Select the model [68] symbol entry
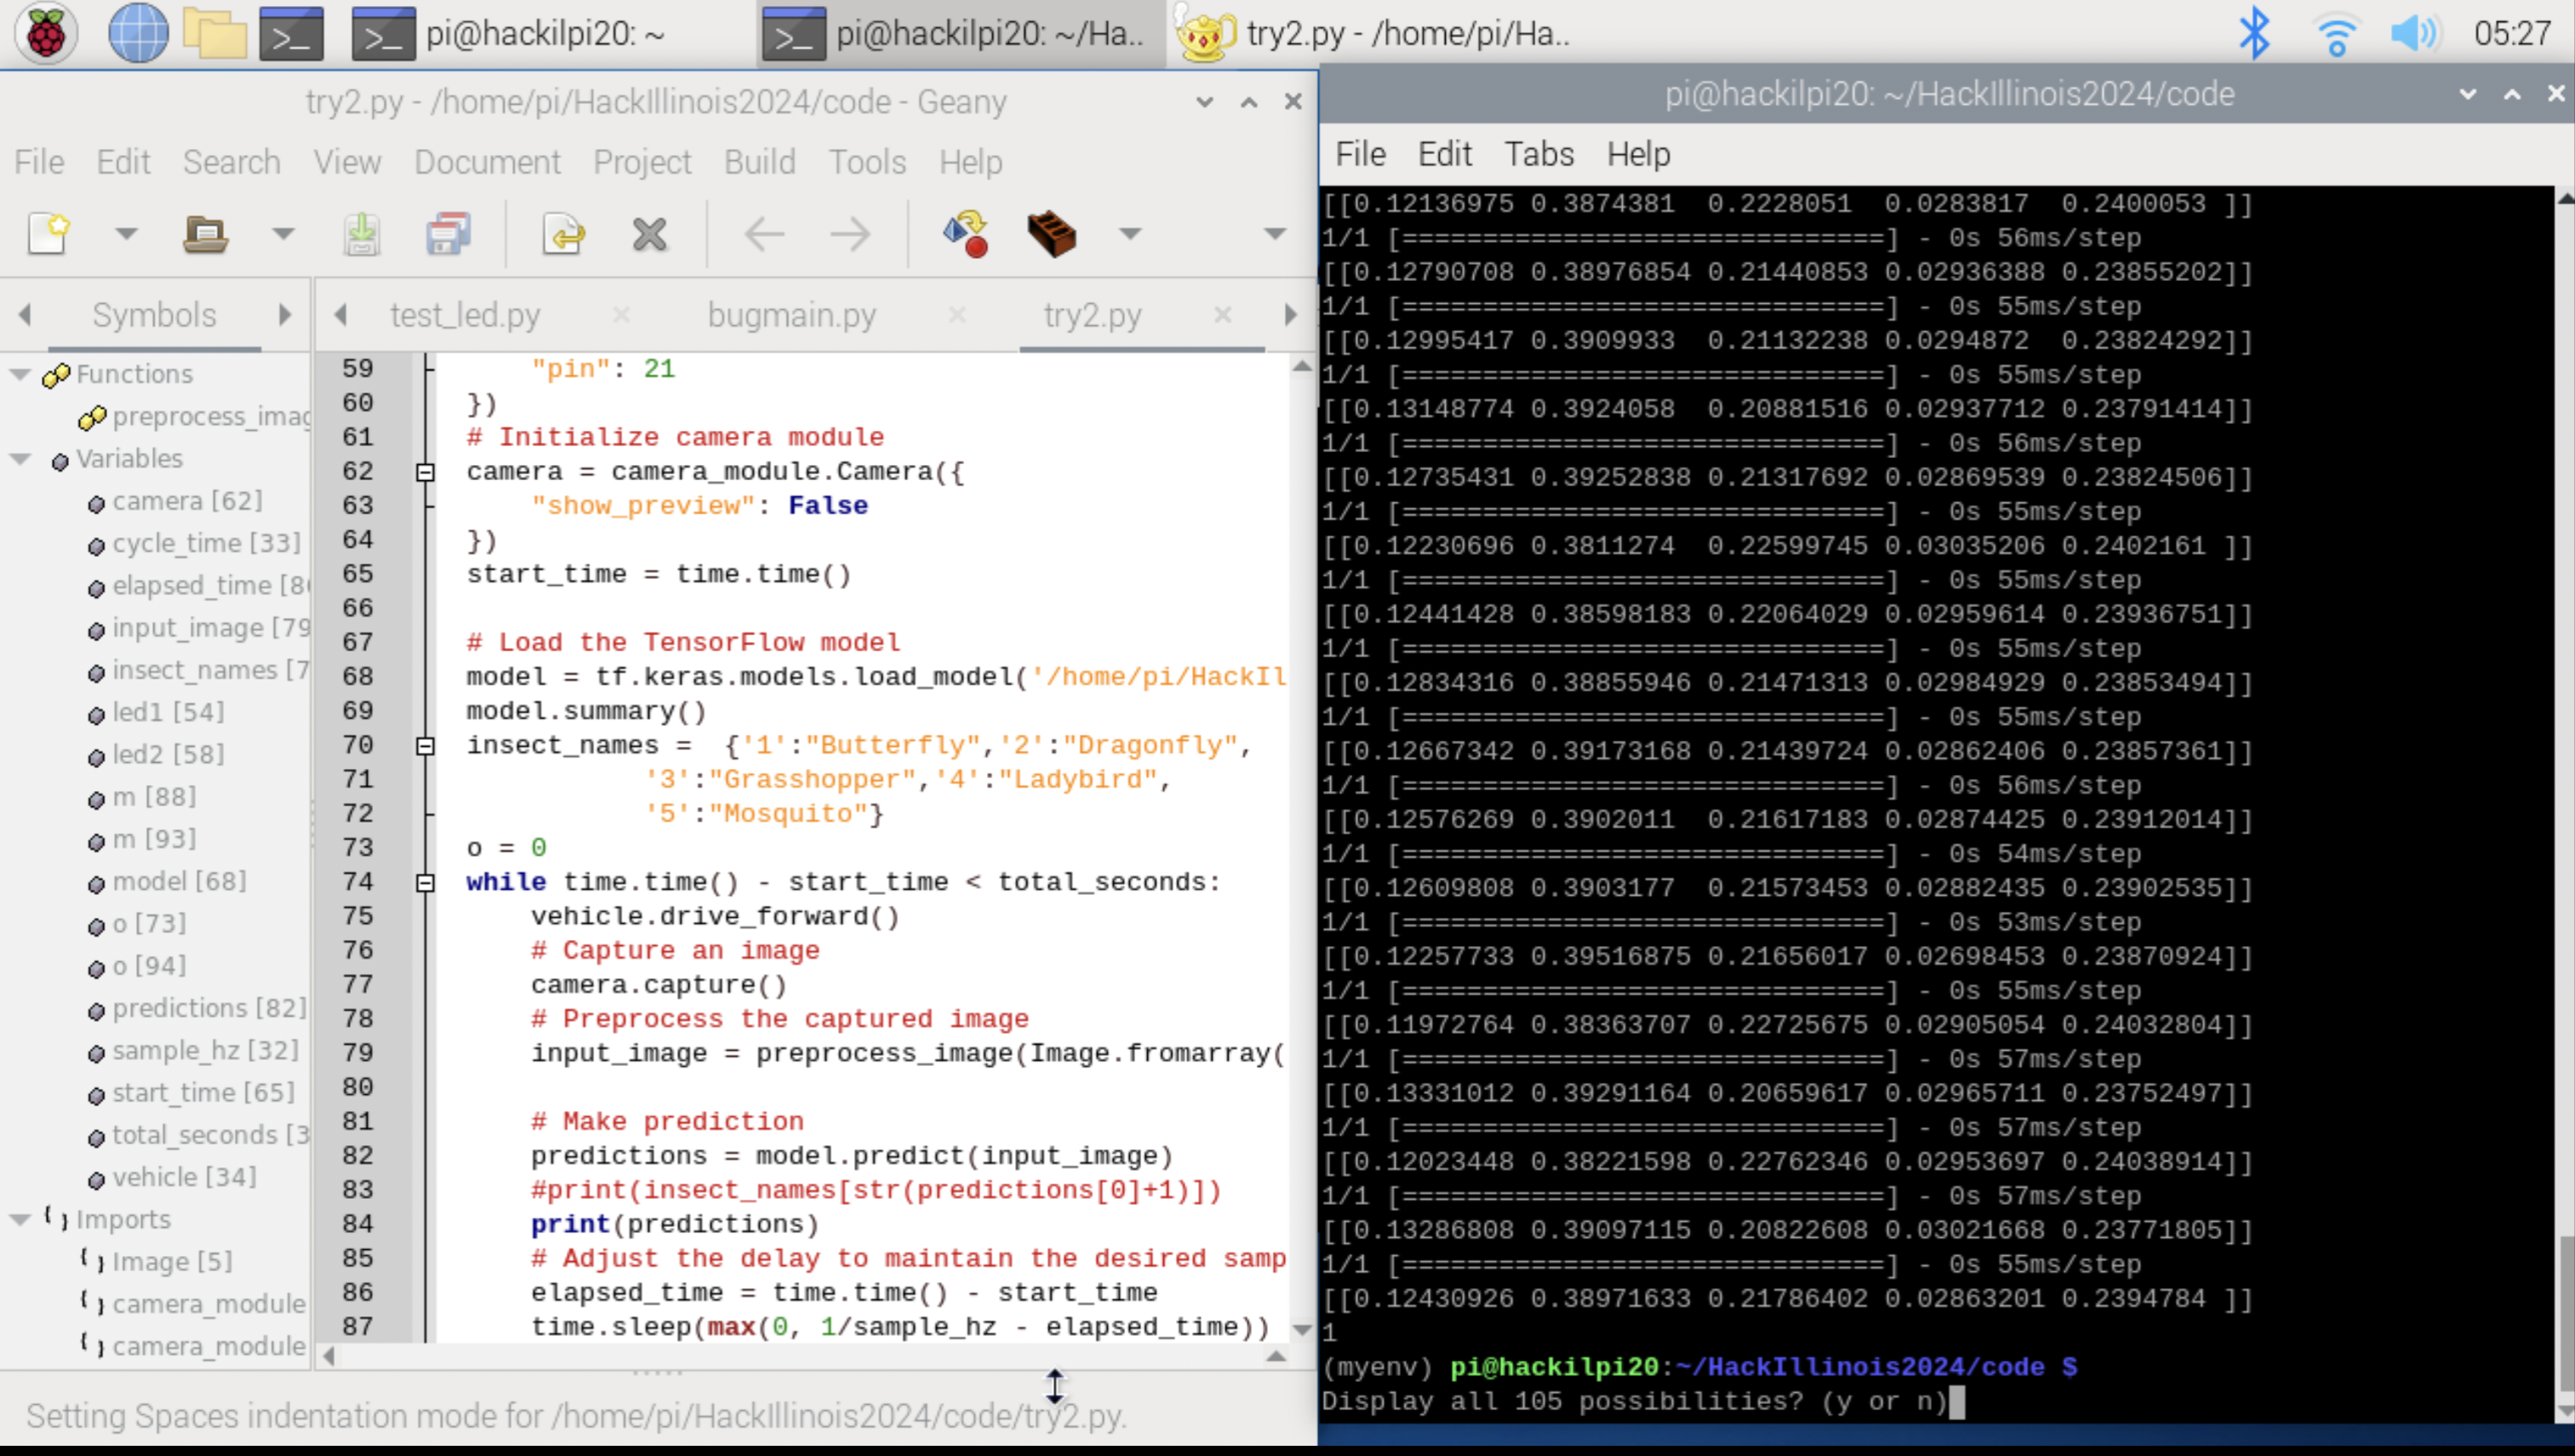The height and width of the screenshot is (1456, 2575). 178,881
